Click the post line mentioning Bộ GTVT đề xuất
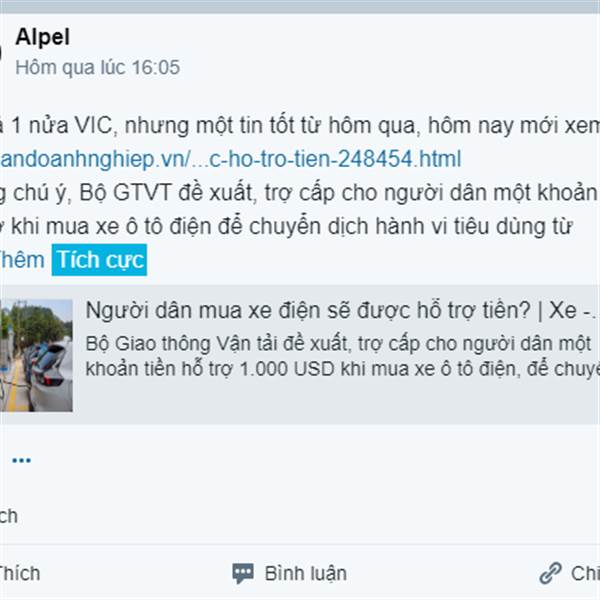 click(x=298, y=192)
